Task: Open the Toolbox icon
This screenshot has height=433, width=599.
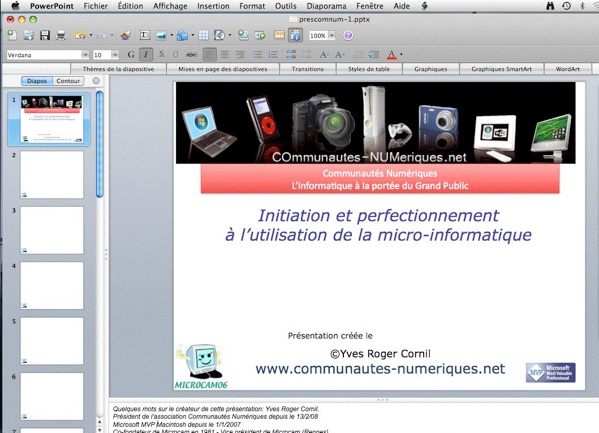Action: 279,36
